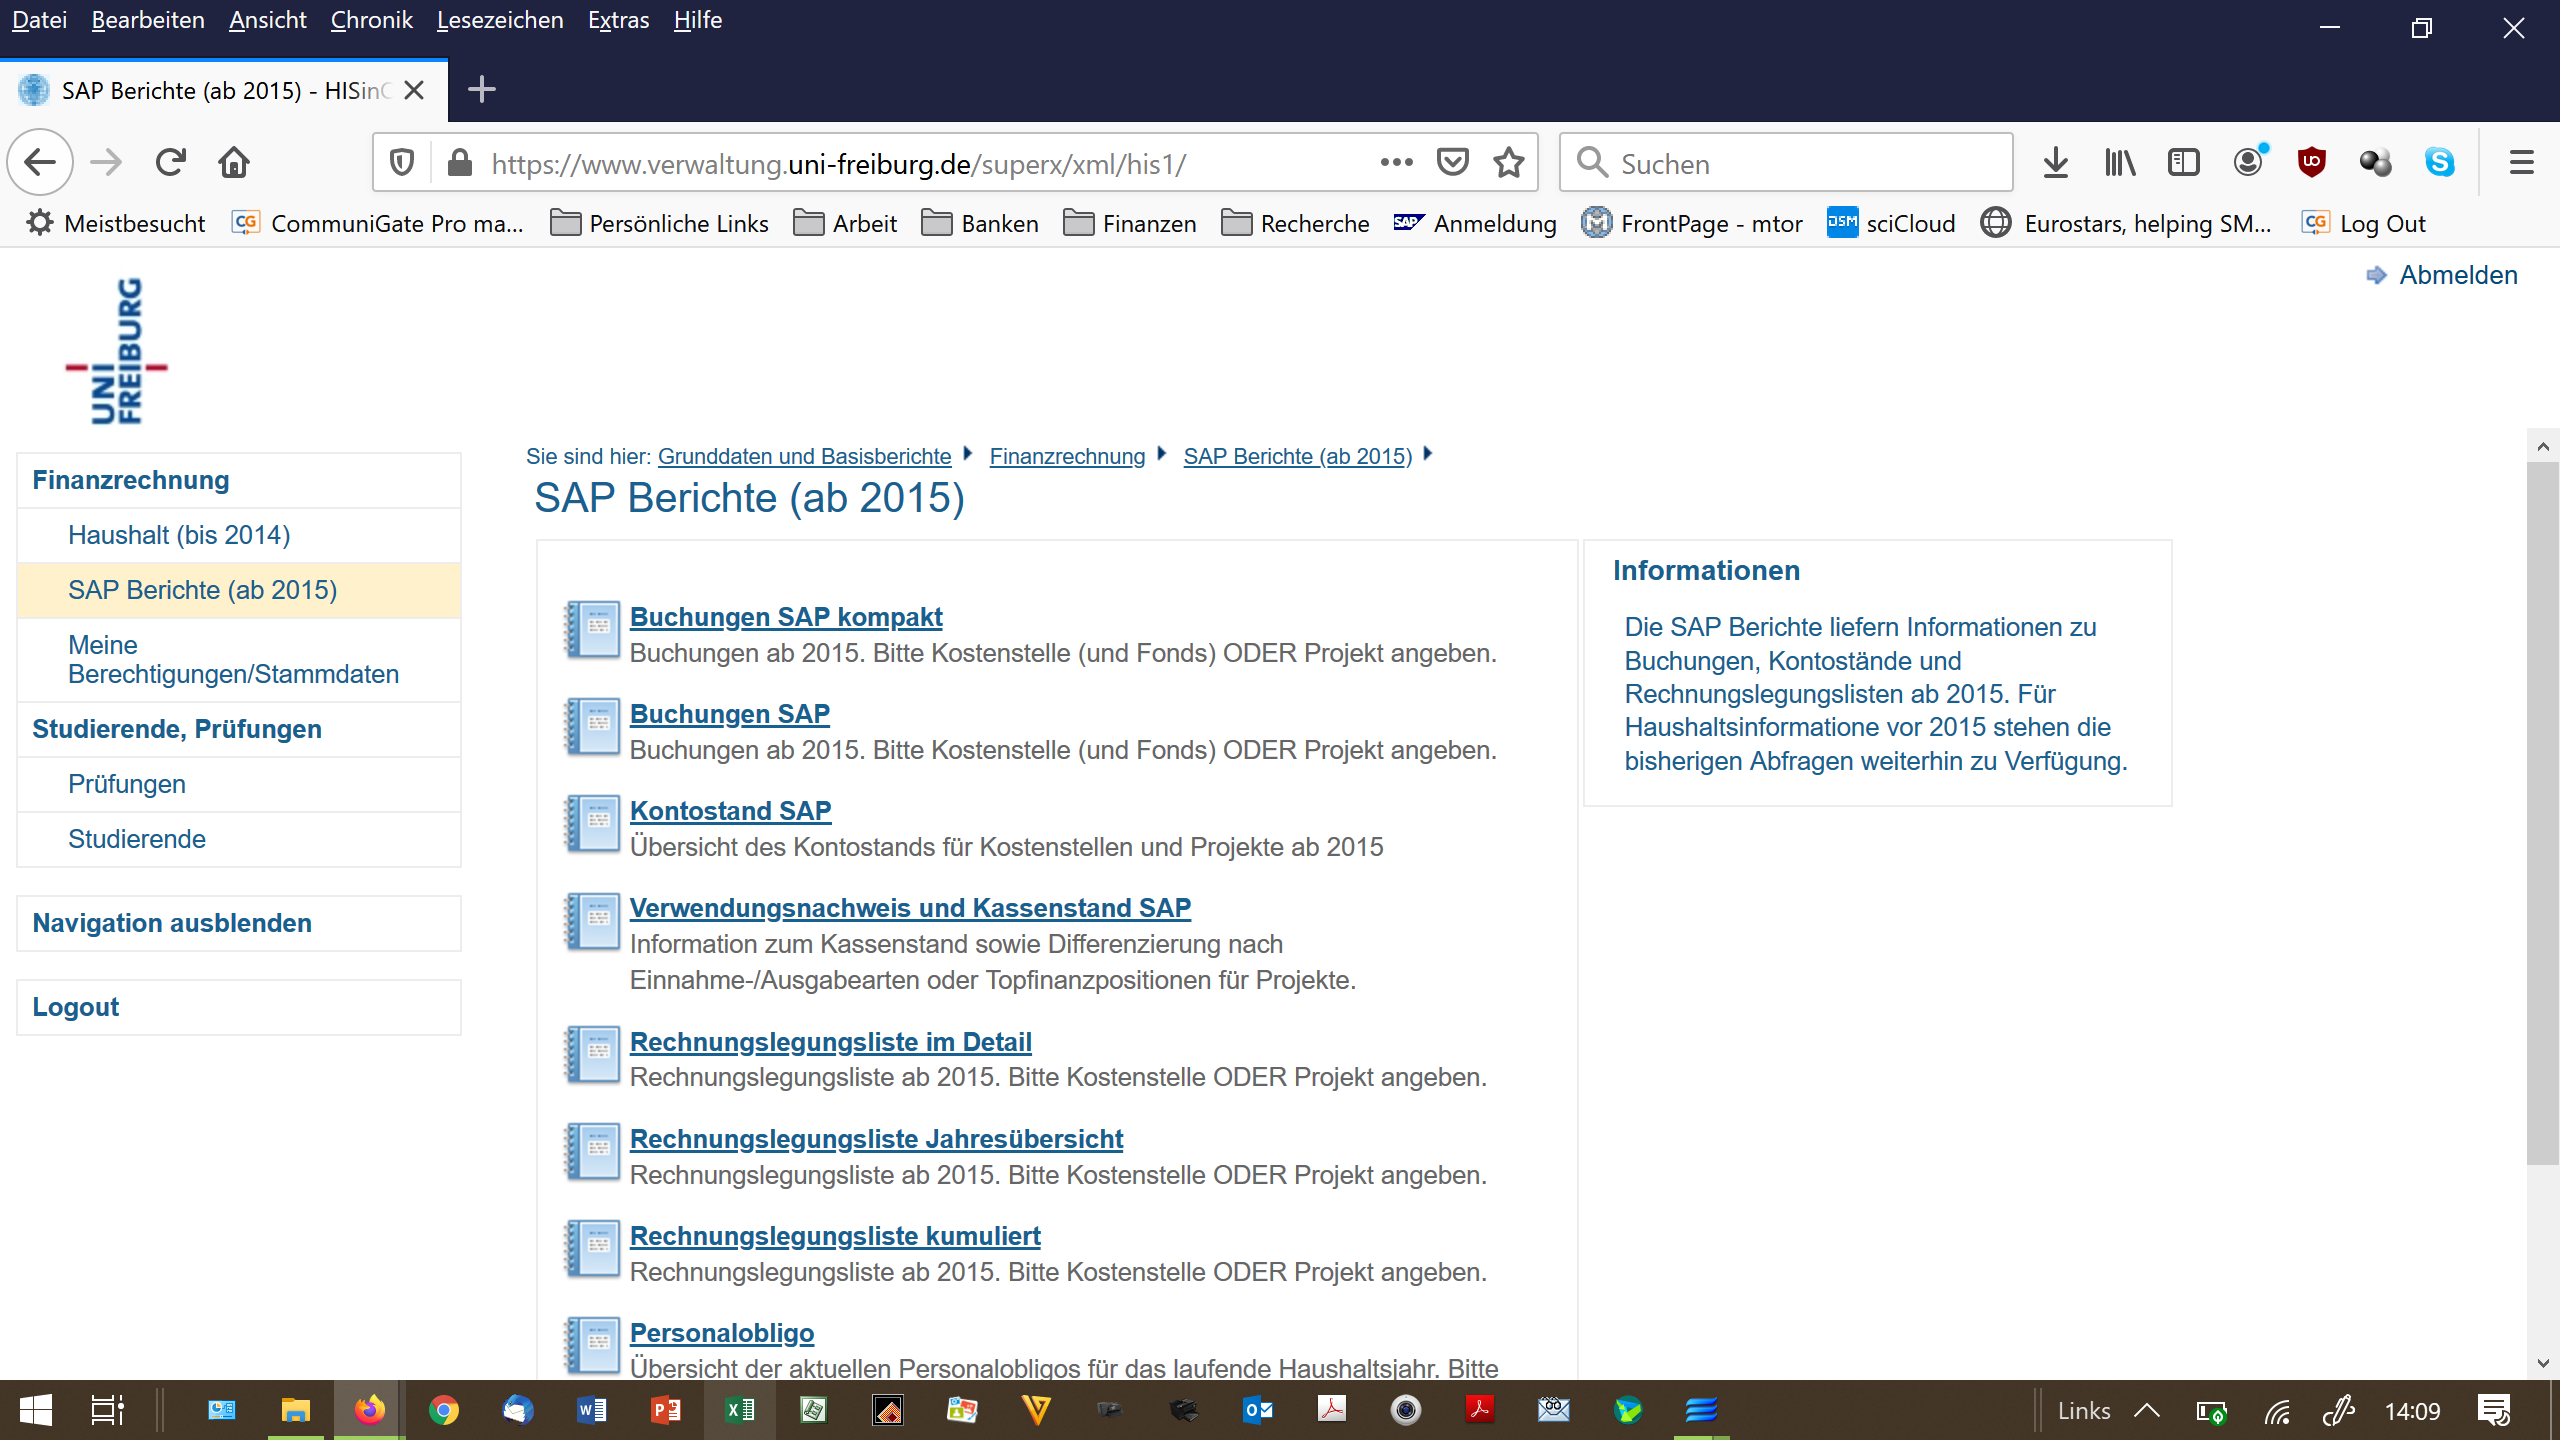The height and width of the screenshot is (1440, 2560).
Task: Click the Abmelden link
Action: pos(2458,275)
